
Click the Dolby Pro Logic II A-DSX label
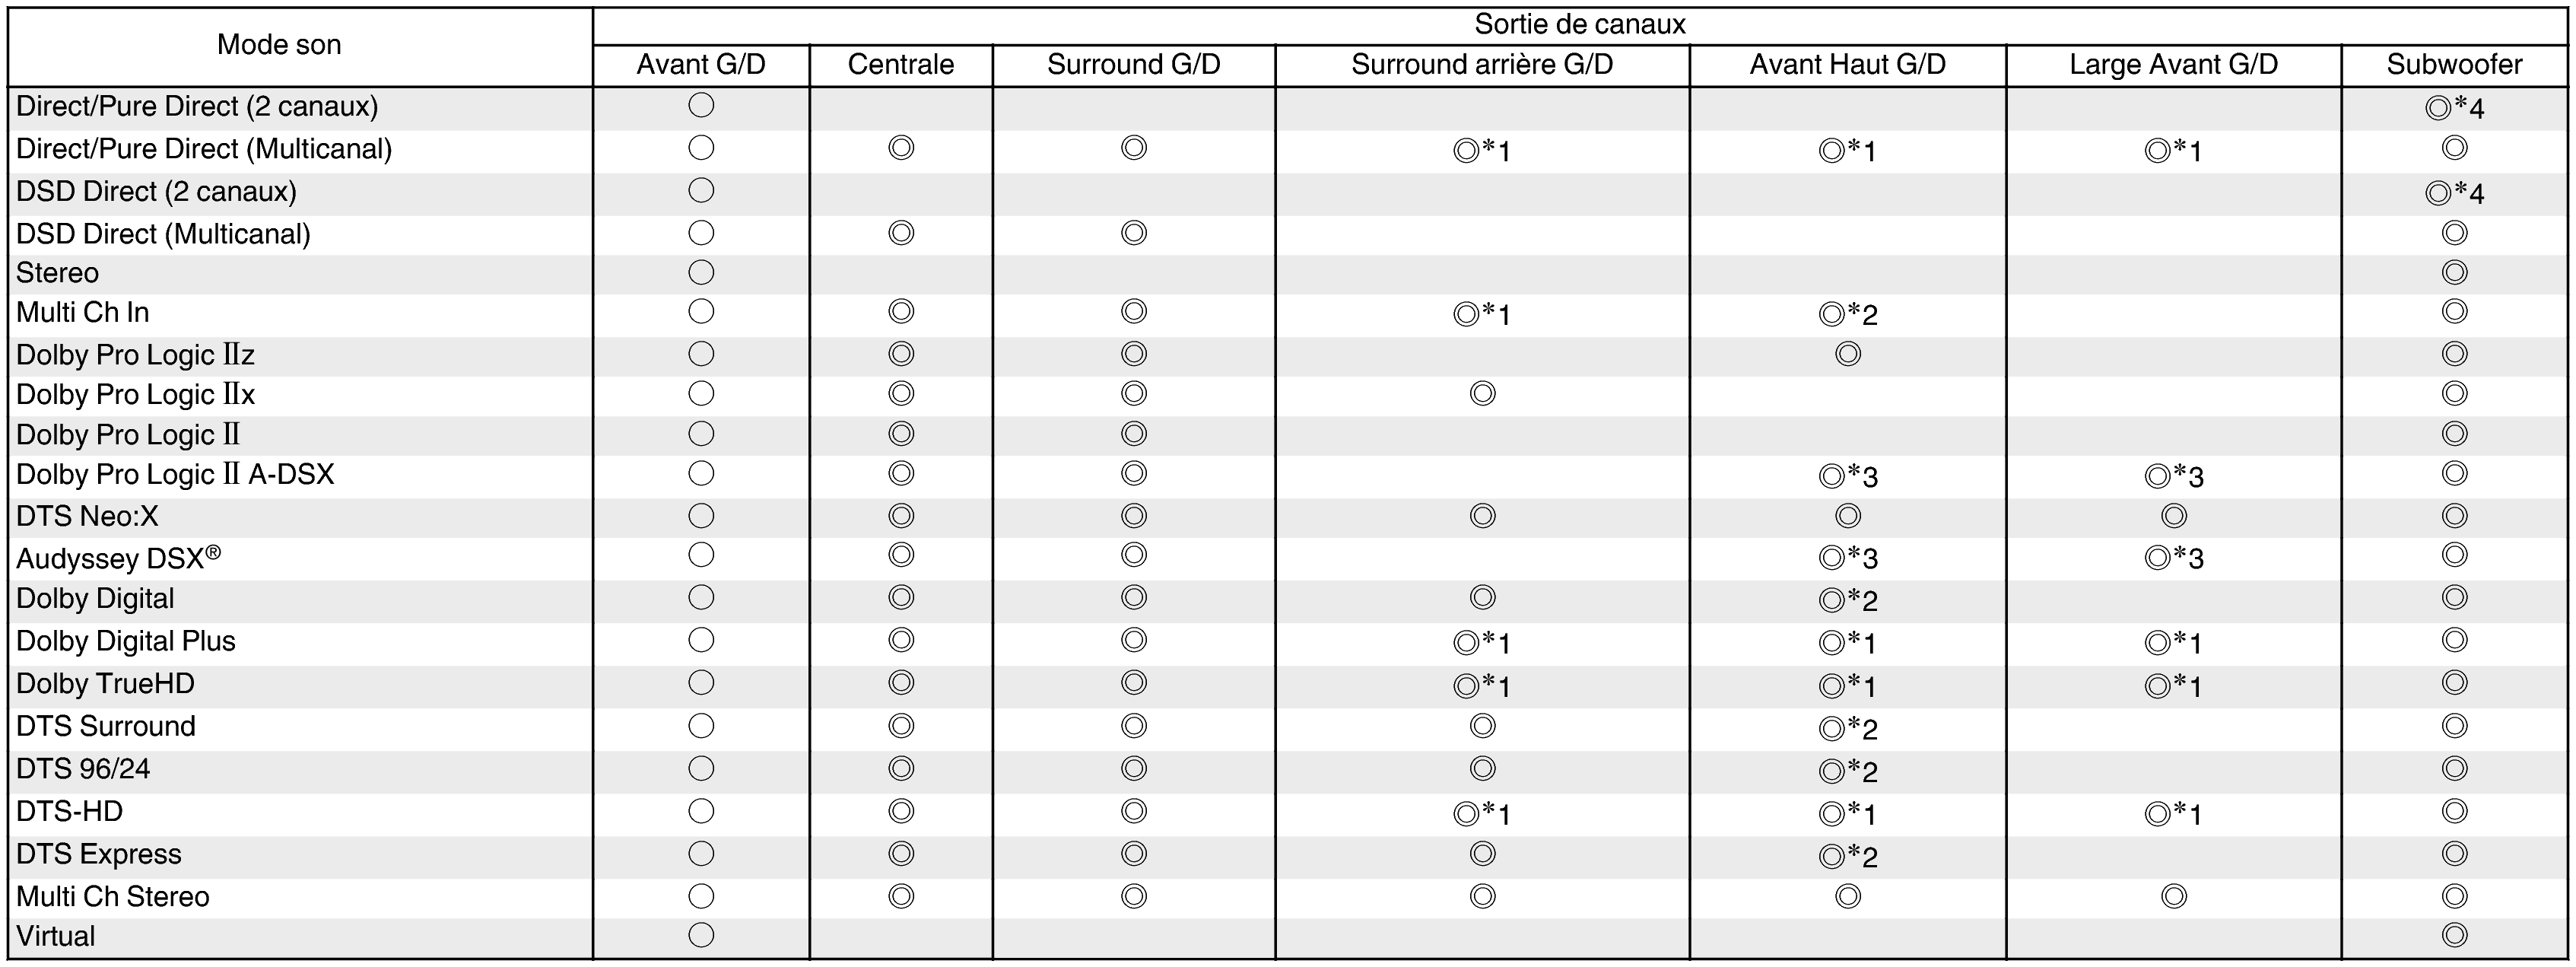[x=175, y=474]
